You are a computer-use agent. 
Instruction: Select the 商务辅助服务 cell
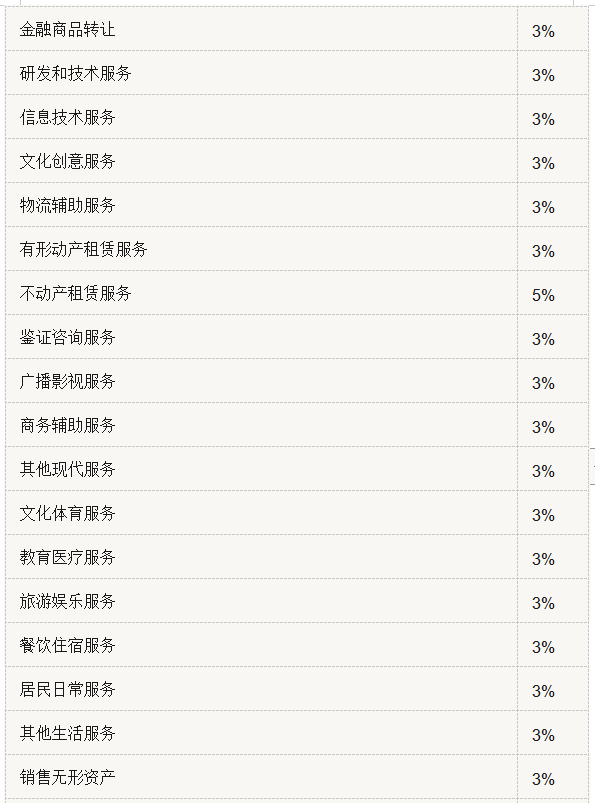pyautogui.click(x=67, y=426)
